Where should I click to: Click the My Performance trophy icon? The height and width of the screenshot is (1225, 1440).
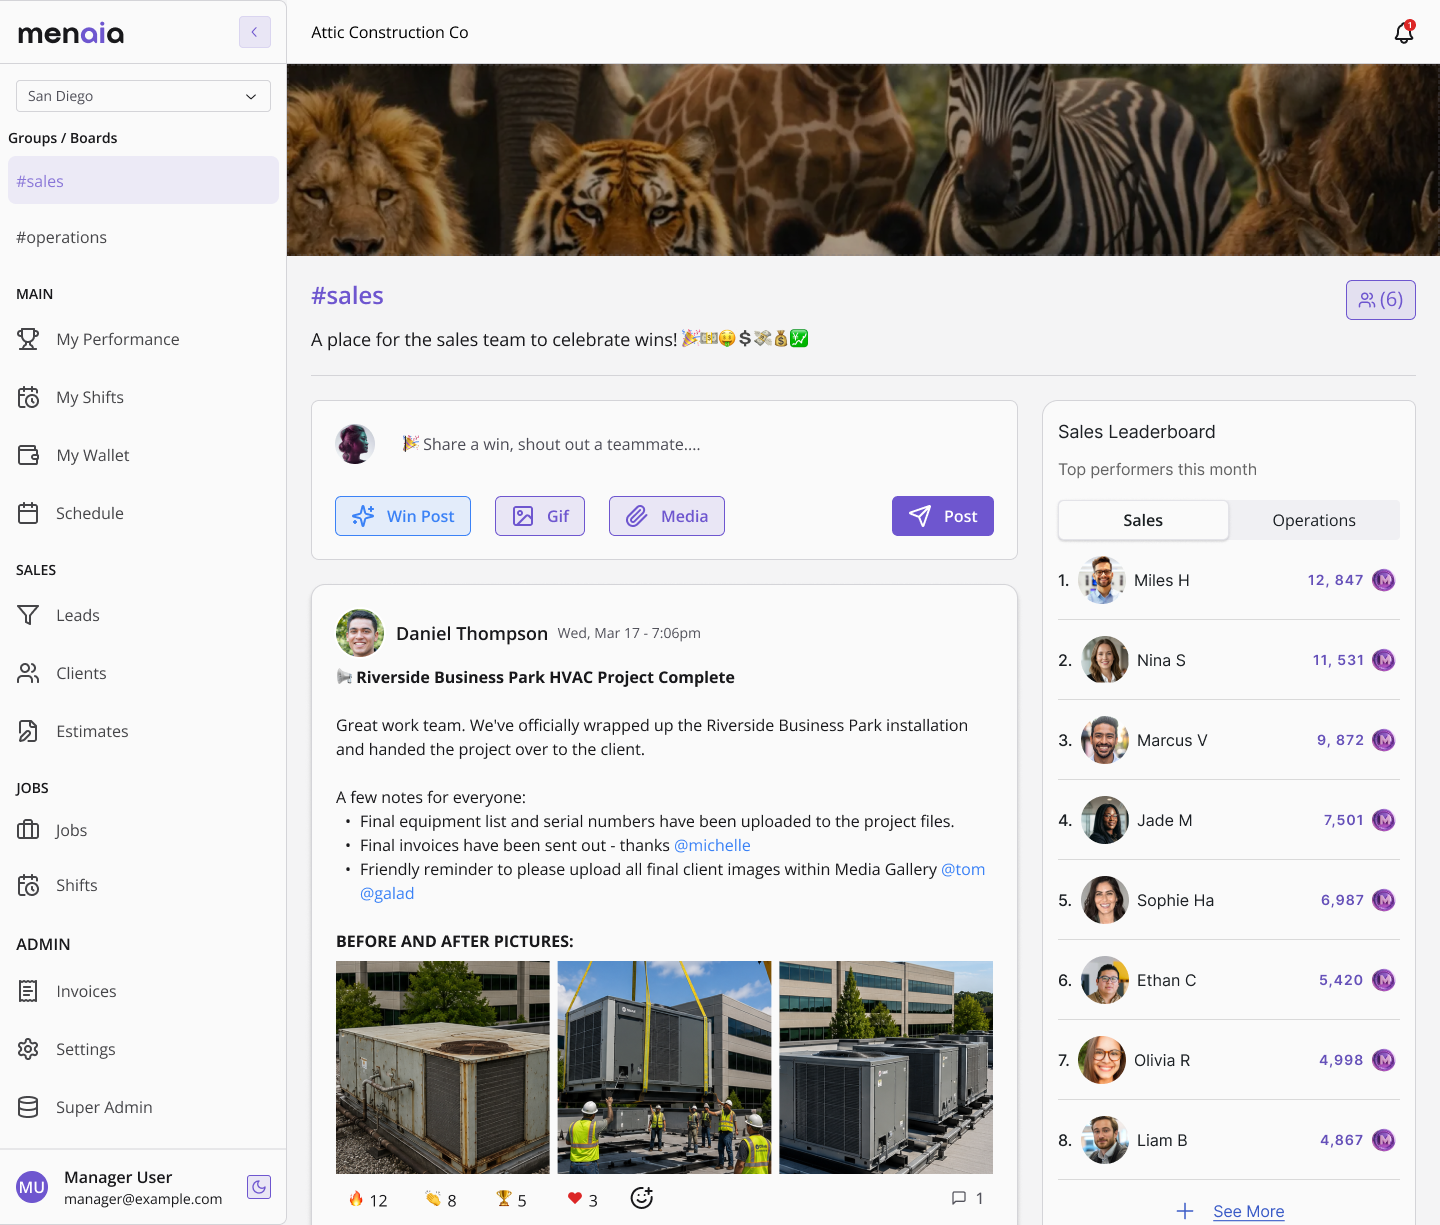pyautogui.click(x=28, y=339)
